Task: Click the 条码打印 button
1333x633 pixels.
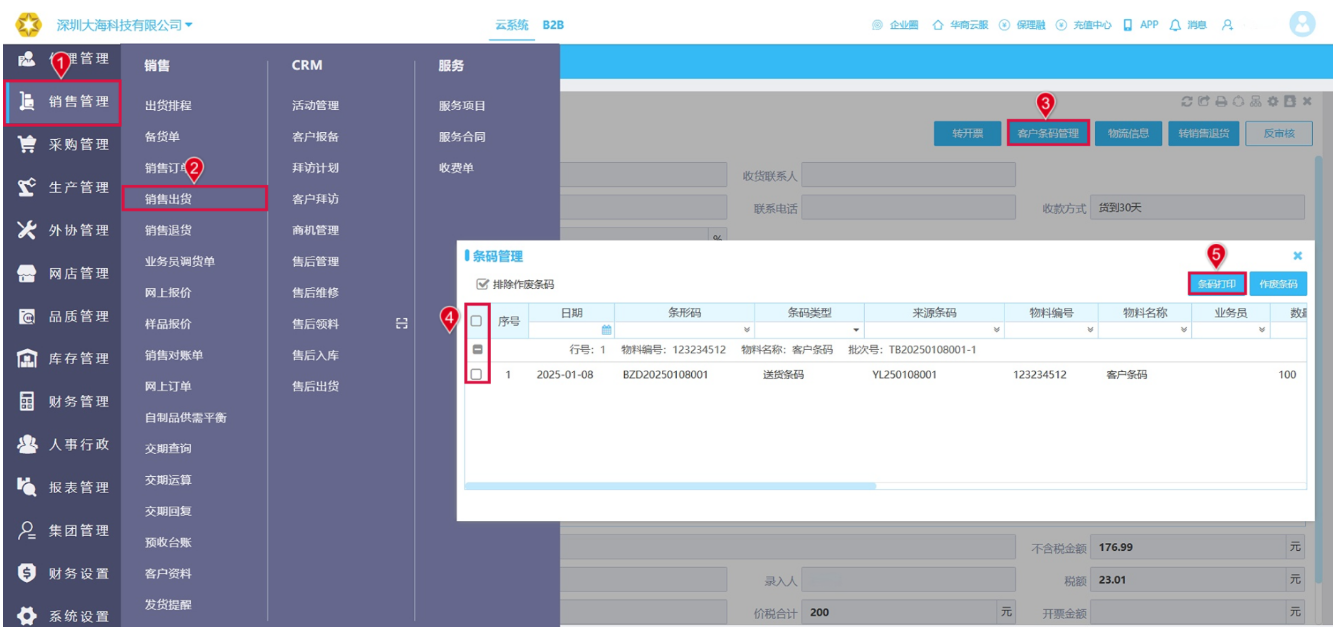Action: 1217,284
